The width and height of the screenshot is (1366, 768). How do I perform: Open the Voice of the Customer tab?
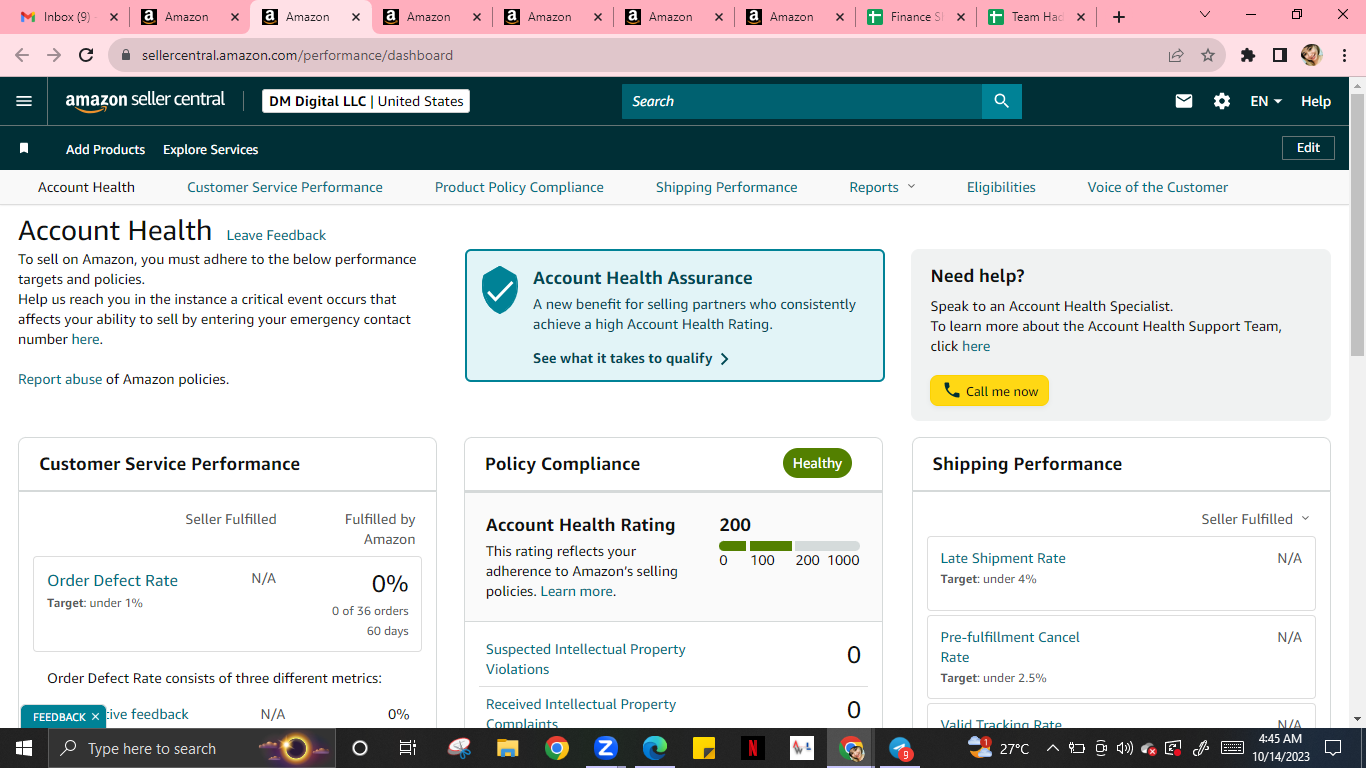tap(1158, 187)
